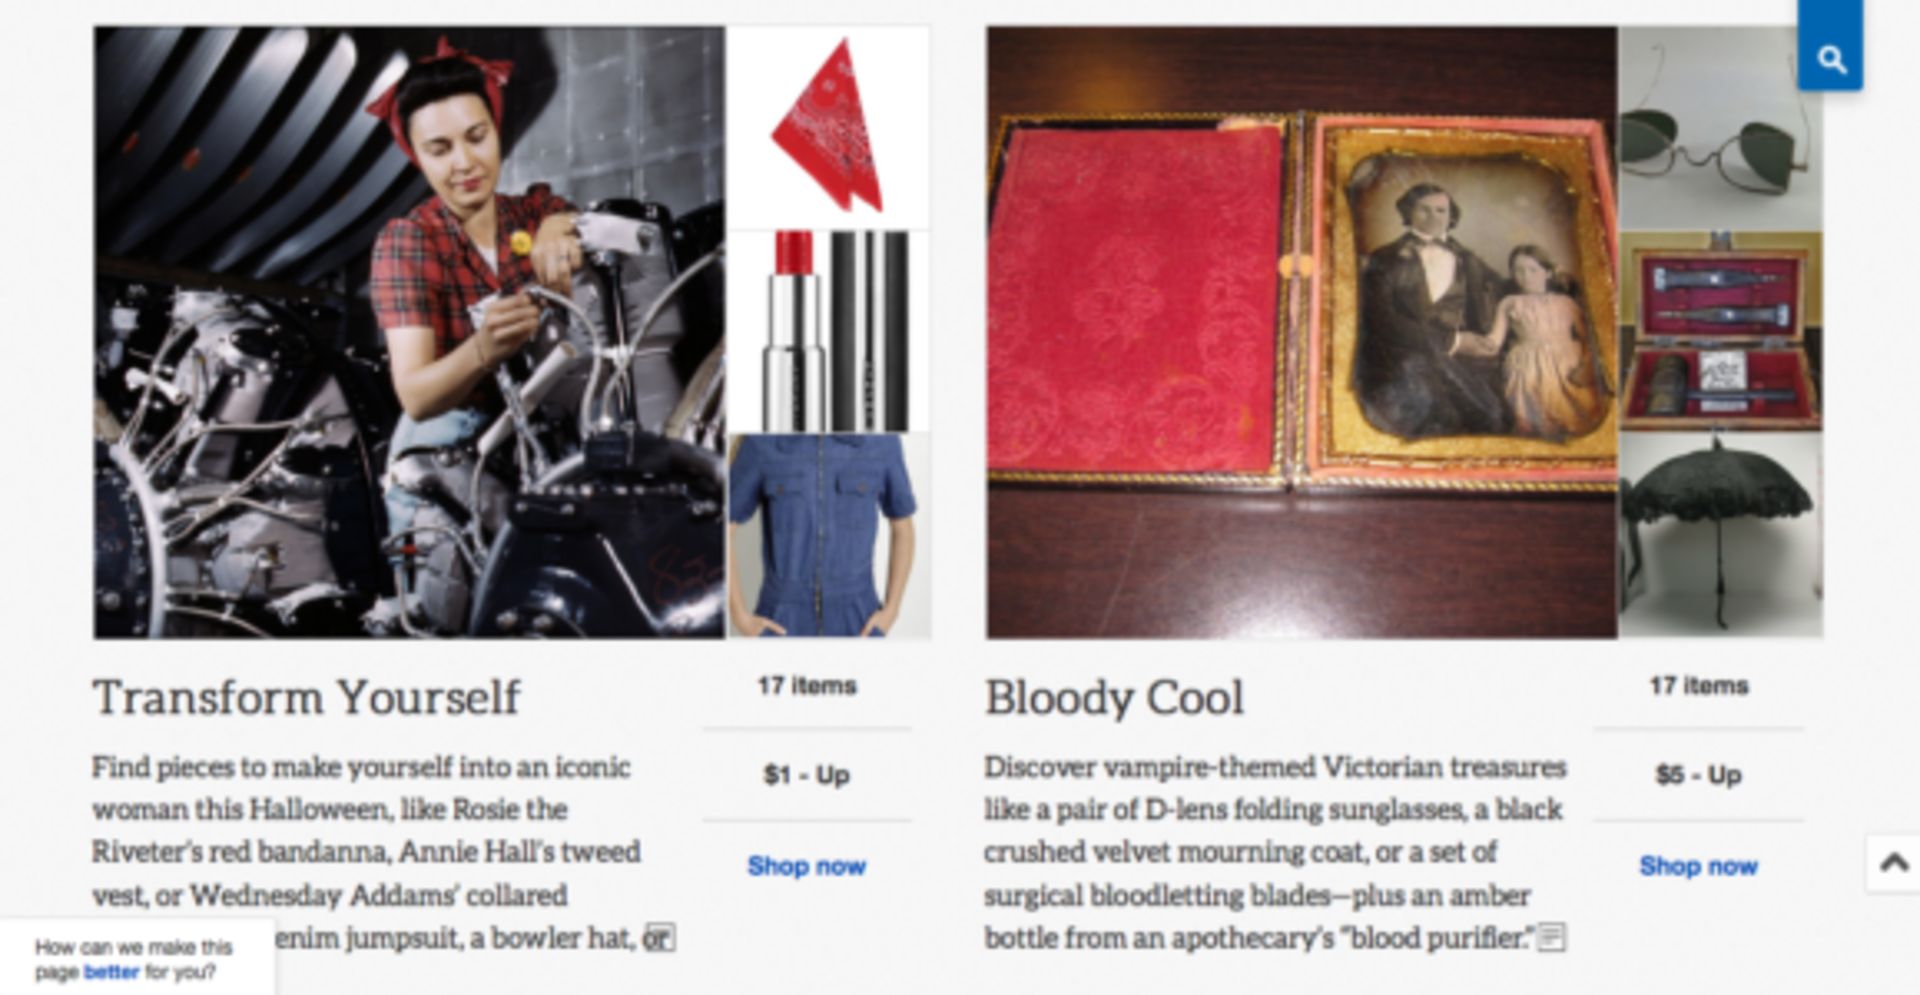Click the "$1 - Up" price range
This screenshot has width=1920, height=995.
(806, 775)
